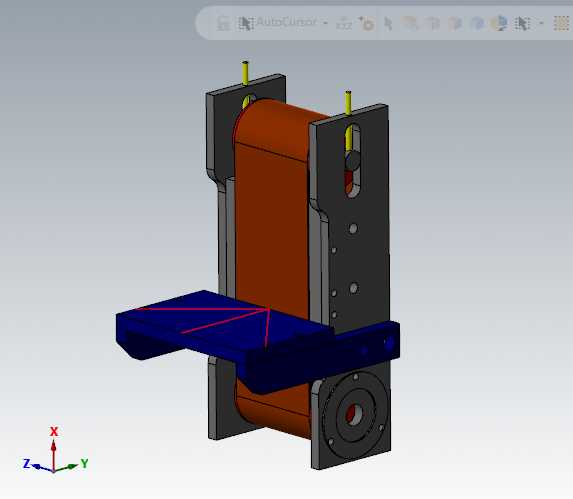
Task: Click the dotted-cursor selection icon near toolbar end
Action: pyautogui.click(x=522, y=23)
